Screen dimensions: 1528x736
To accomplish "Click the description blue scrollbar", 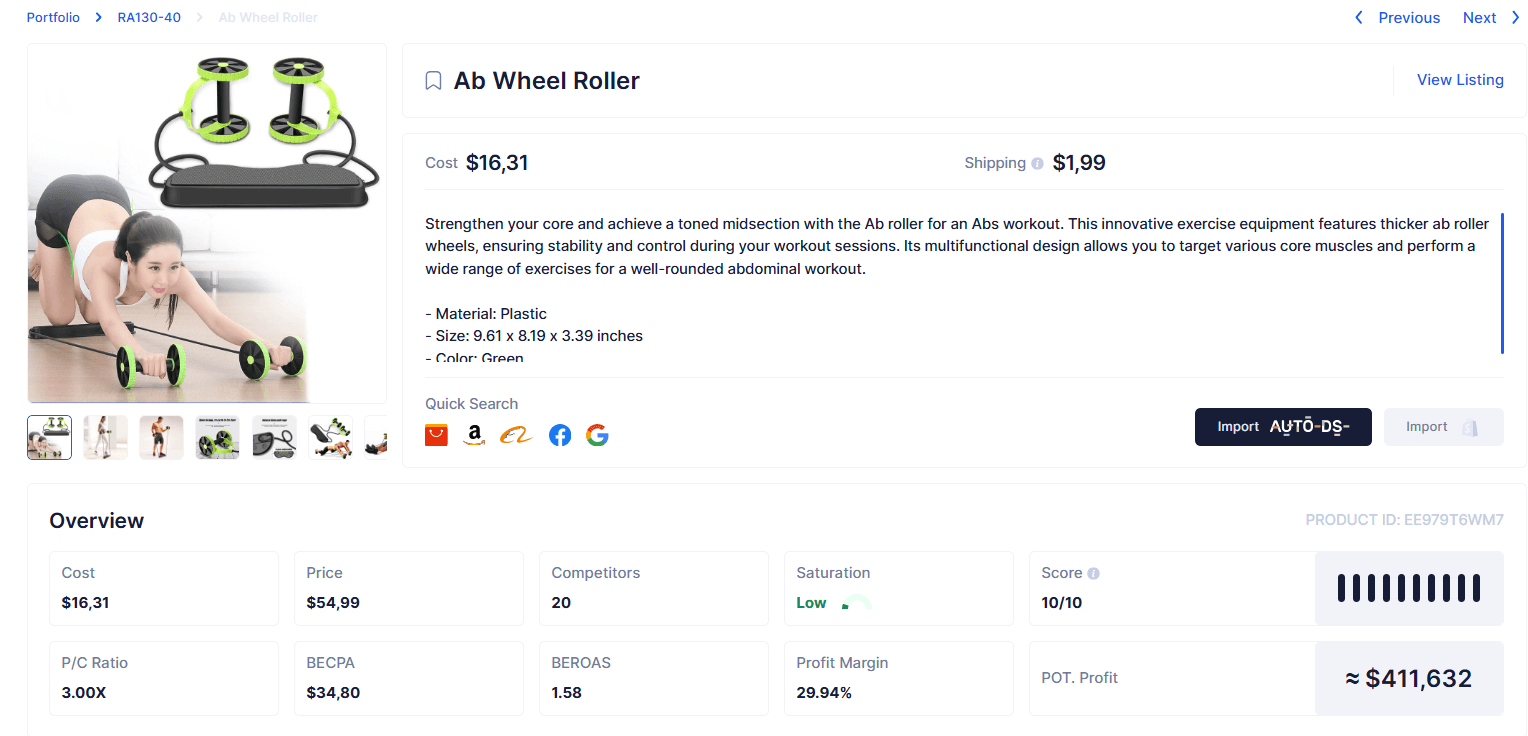I will [1502, 283].
